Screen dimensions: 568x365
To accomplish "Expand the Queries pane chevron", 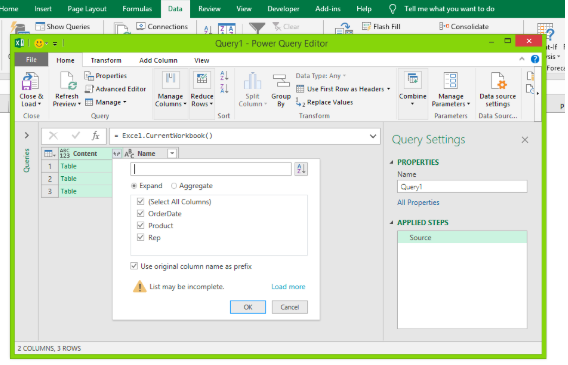I will pos(27,135).
